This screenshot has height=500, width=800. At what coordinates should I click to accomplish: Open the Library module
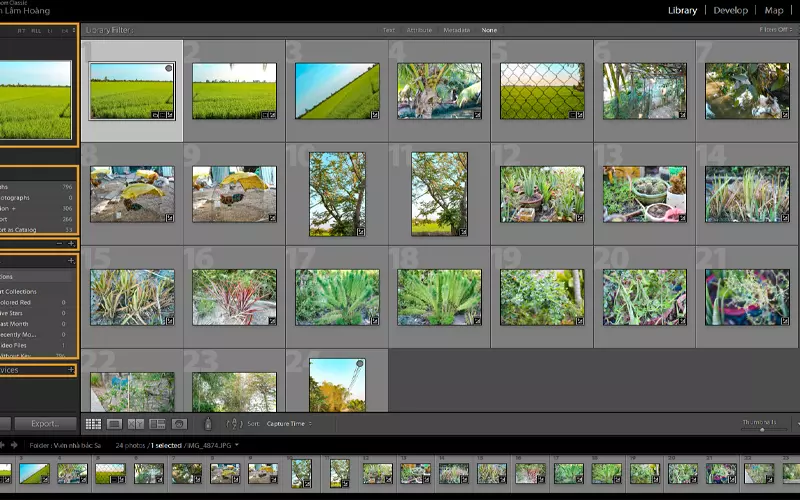tap(682, 10)
